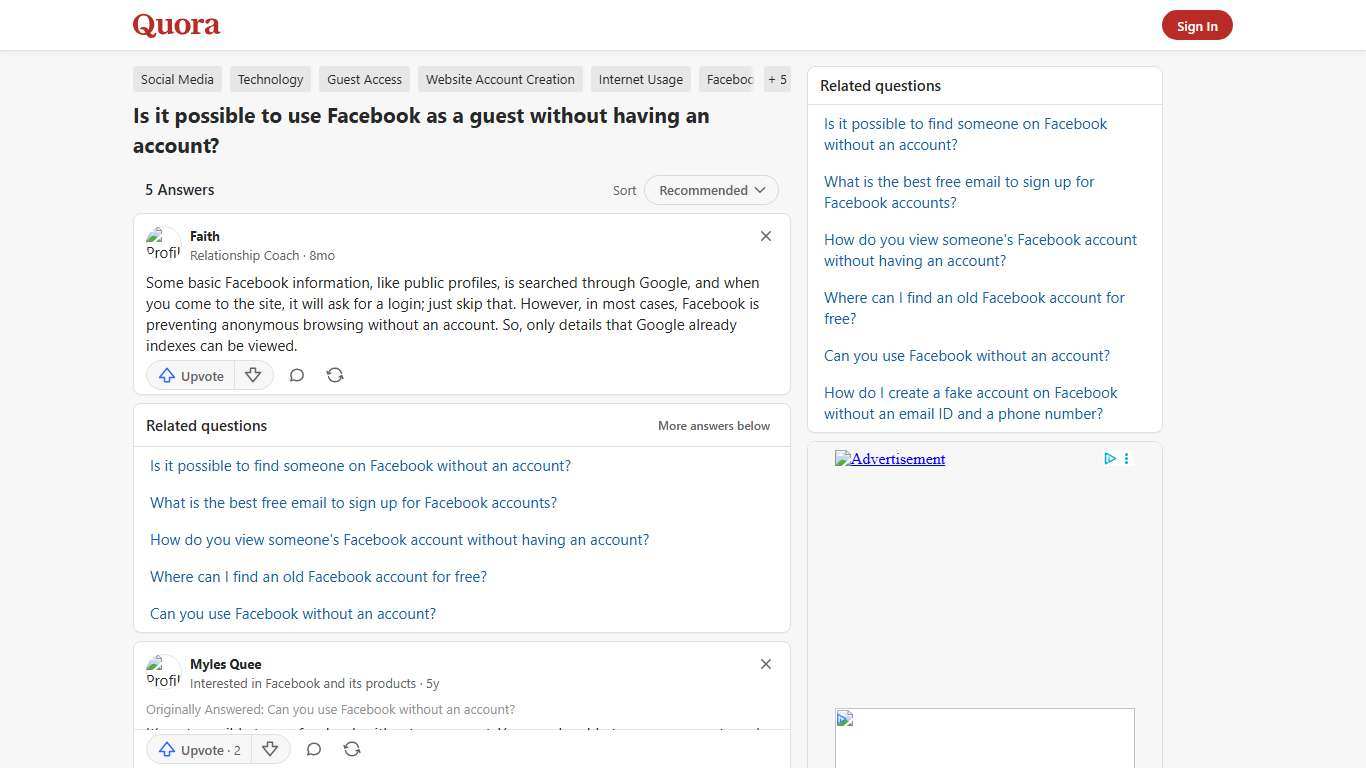Viewport: 1366px width, 768px height.
Task: Open the Recommended sort dropdown
Action: [711, 190]
